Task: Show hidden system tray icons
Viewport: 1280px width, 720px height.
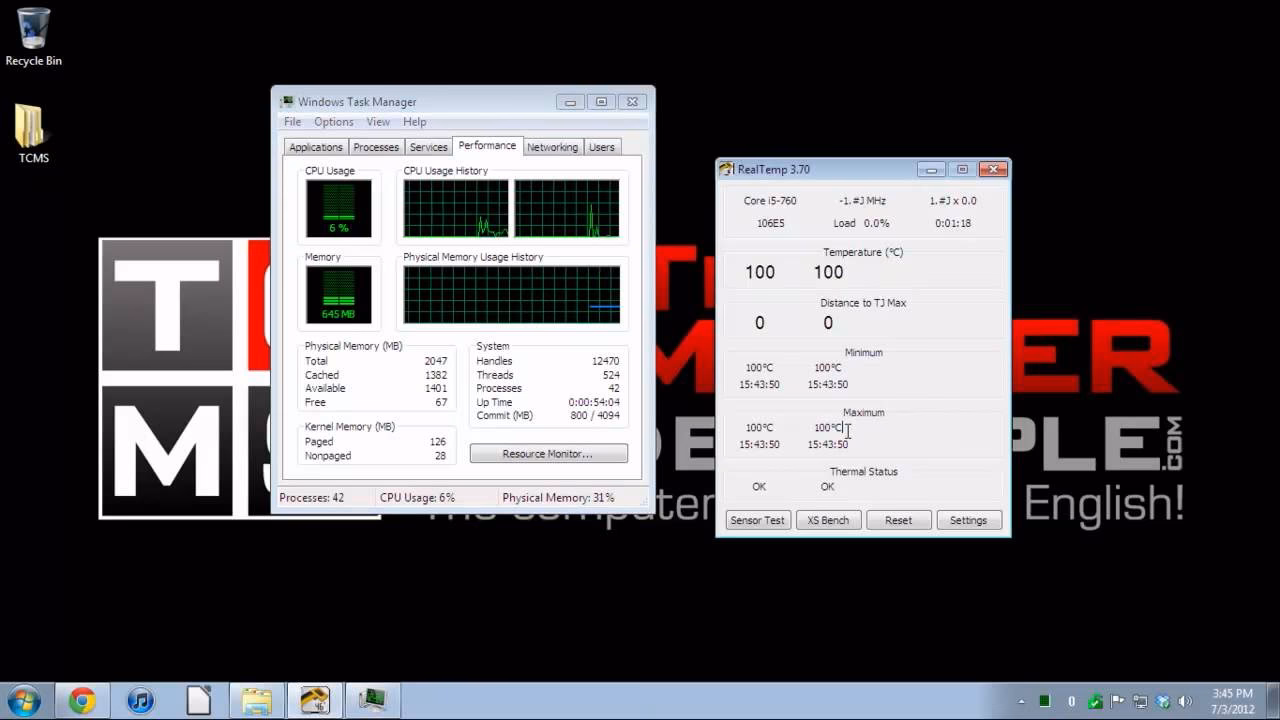Action: [1021, 701]
